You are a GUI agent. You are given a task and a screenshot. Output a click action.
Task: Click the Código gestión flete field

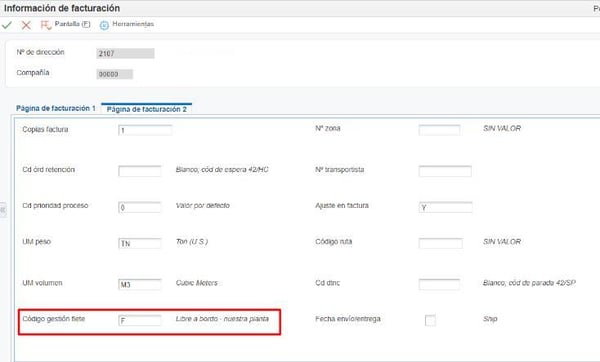pyautogui.click(x=140, y=320)
